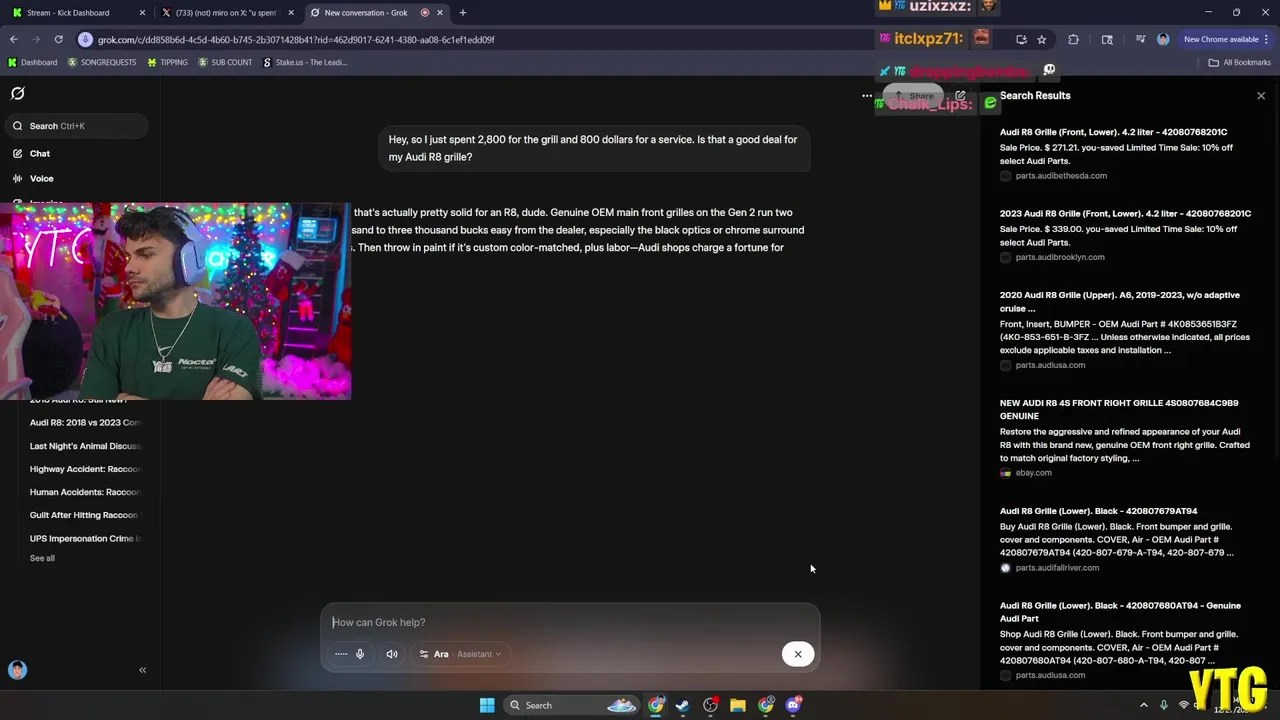Screen dimensions: 1280x720
Task: Open Discord from the taskbar
Action: [x=794, y=705]
